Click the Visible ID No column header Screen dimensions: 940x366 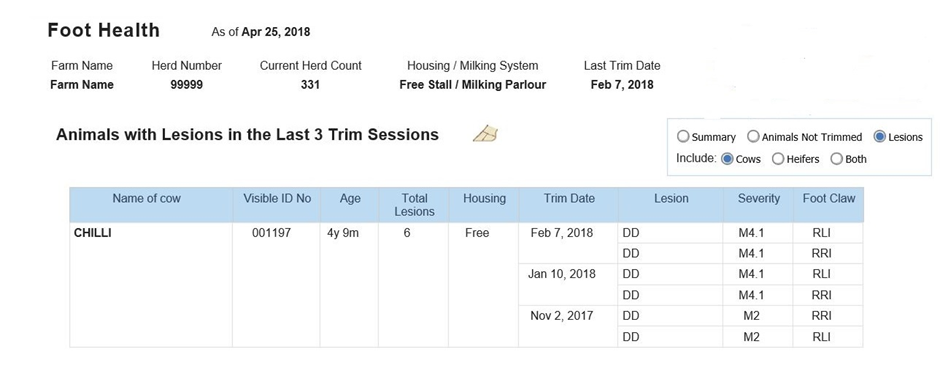(x=277, y=198)
